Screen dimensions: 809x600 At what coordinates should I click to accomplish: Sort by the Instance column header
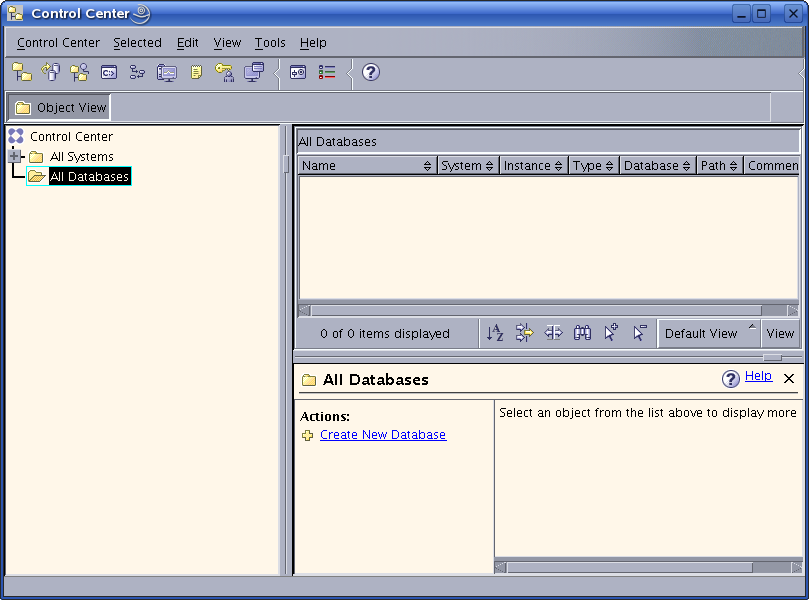click(533, 166)
